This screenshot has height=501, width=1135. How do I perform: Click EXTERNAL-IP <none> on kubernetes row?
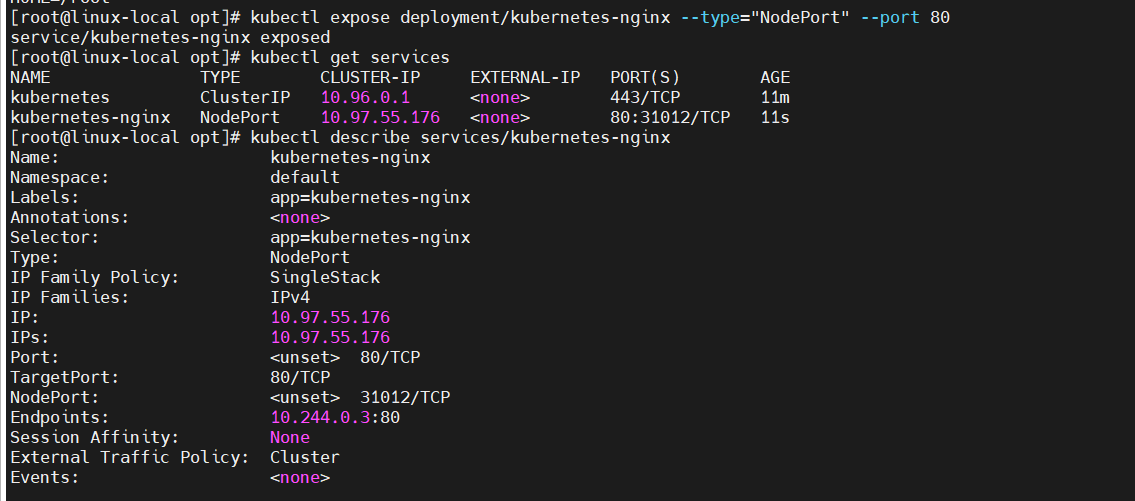(500, 98)
